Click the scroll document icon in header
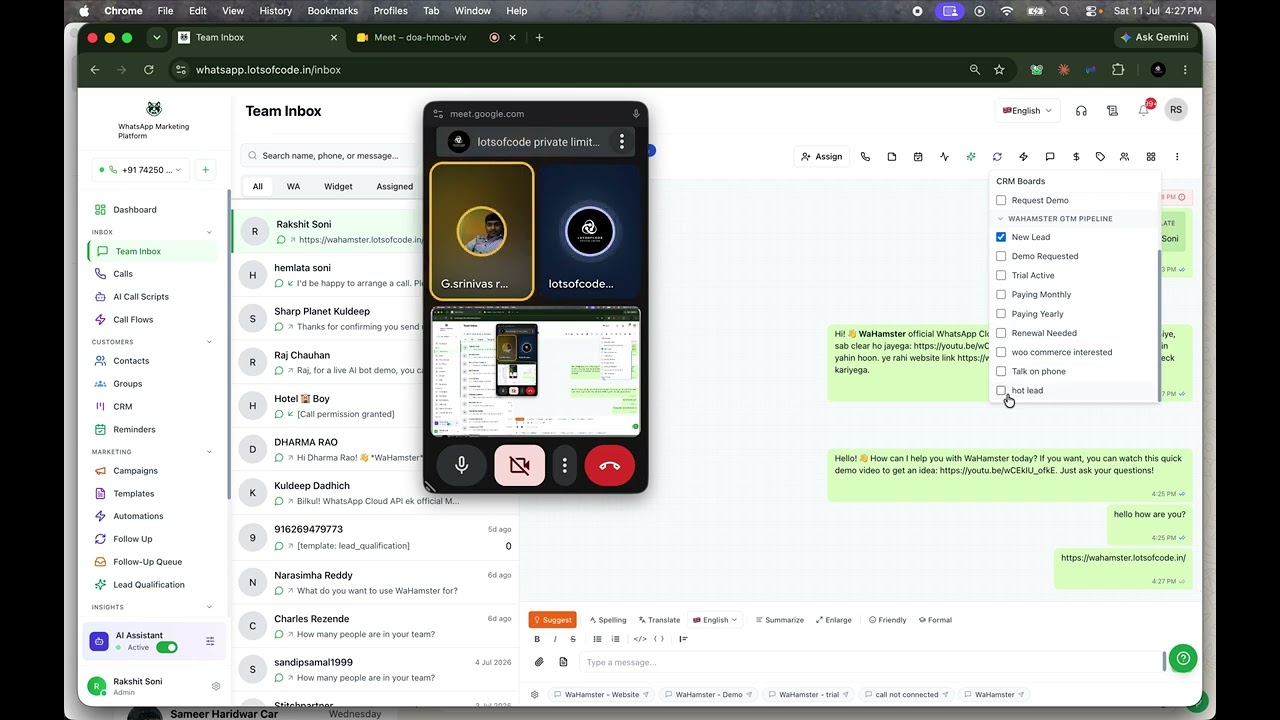This screenshot has height=720, width=1280. point(1112,110)
